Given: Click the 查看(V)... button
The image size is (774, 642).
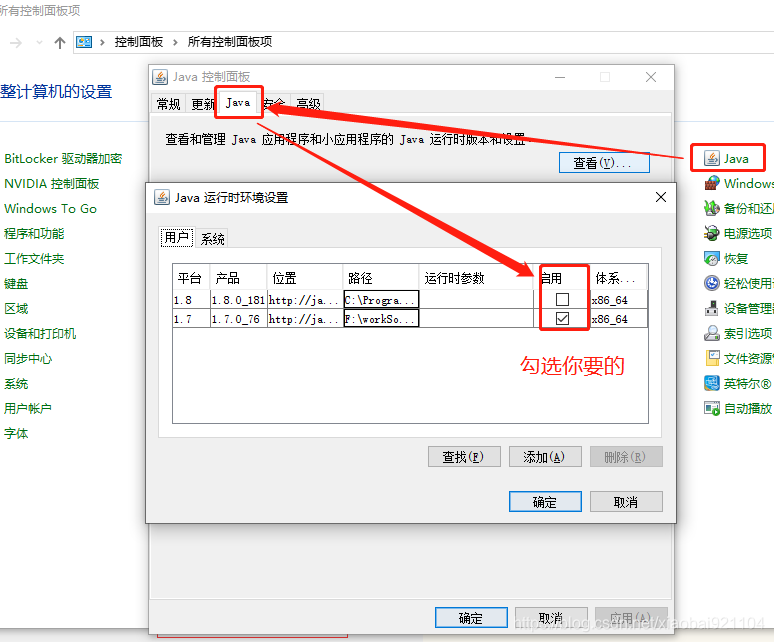Looking at the screenshot, I should coord(604,163).
